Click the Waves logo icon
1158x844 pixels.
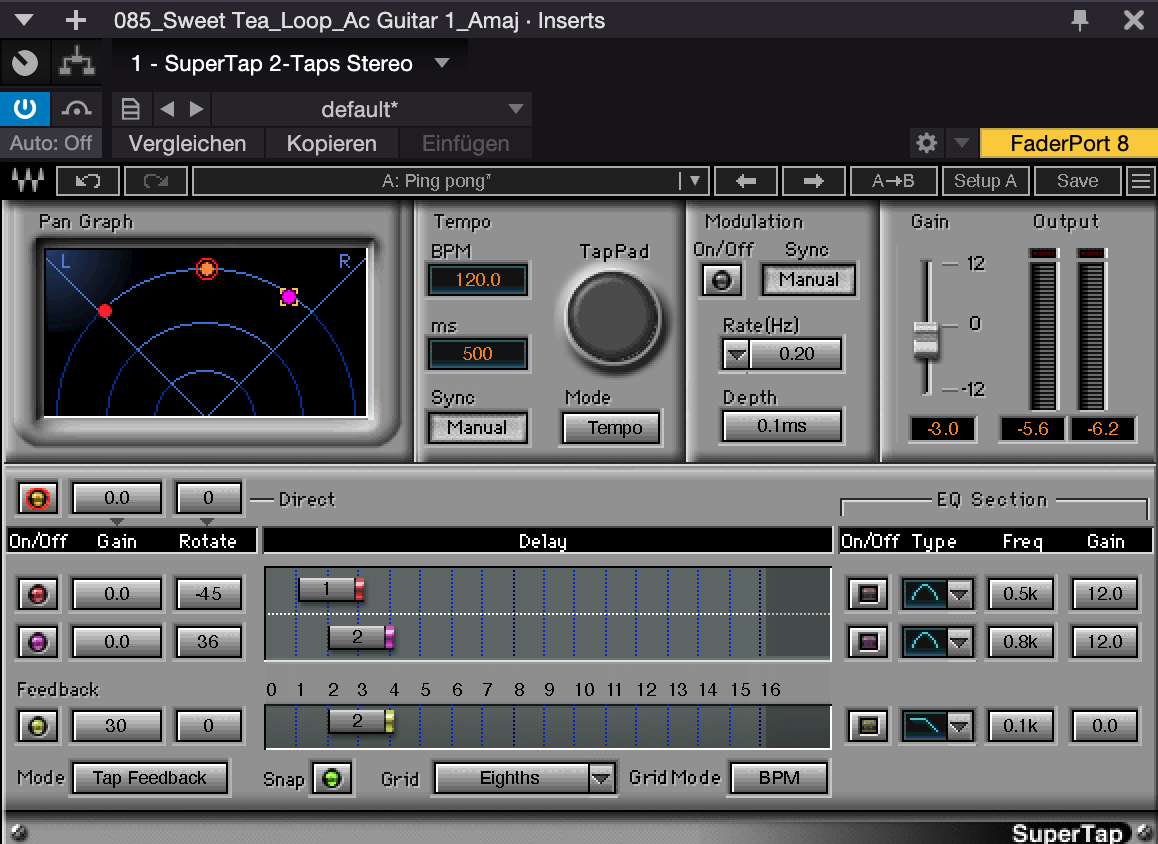[27, 181]
